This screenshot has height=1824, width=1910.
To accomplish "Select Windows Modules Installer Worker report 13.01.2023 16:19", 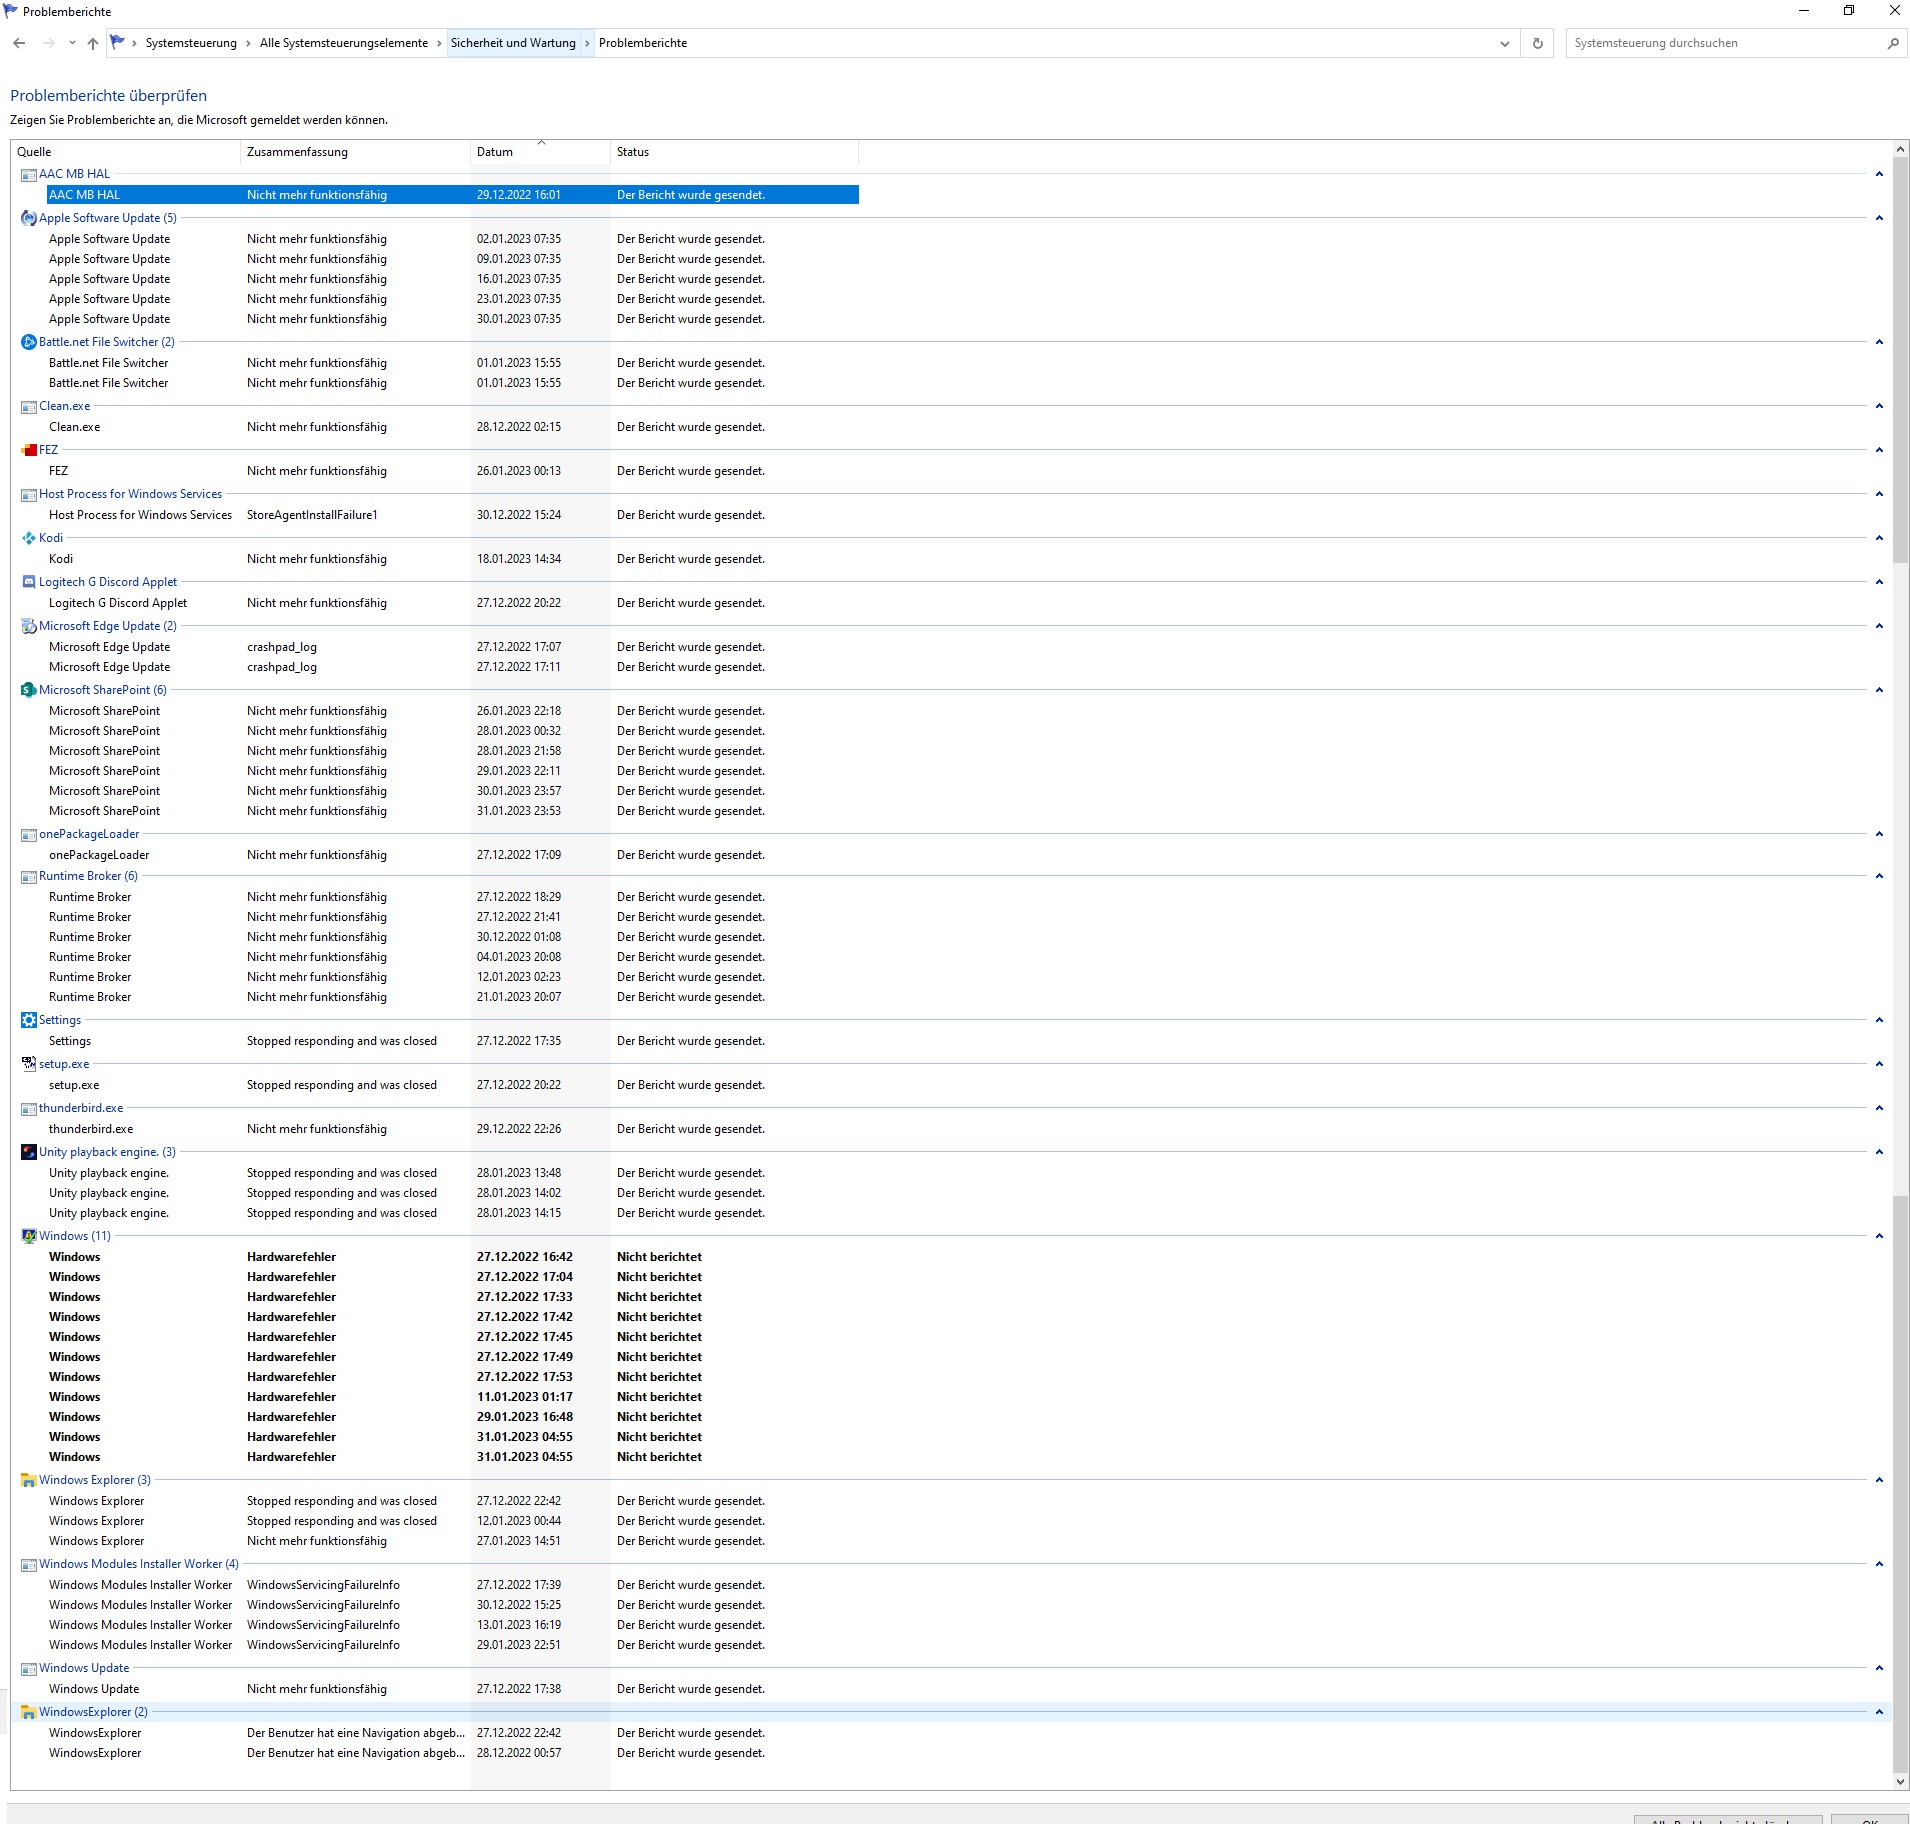I will (x=453, y=1625).
